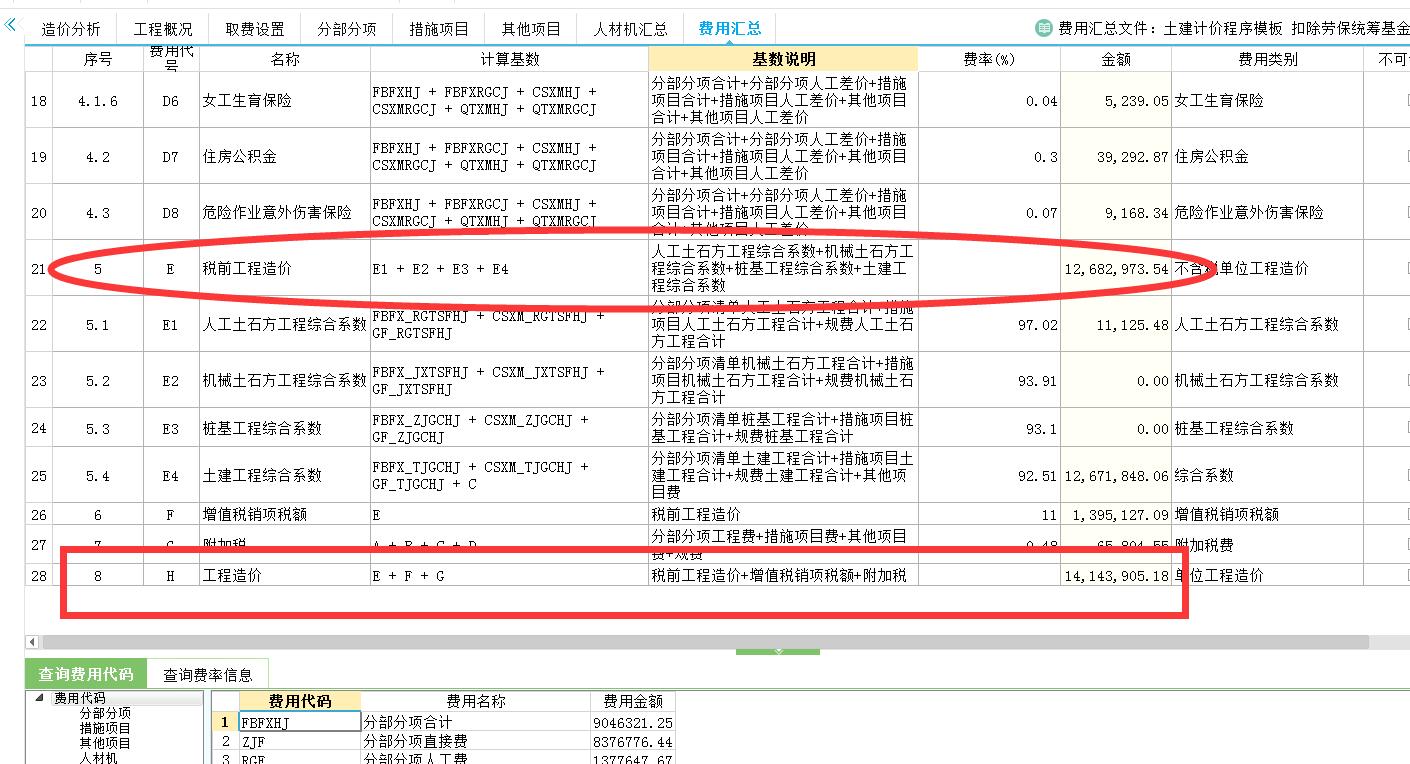Click the highlighted 基数说明 column header
Screen dimensions: 1410x764
click(784, 59)
